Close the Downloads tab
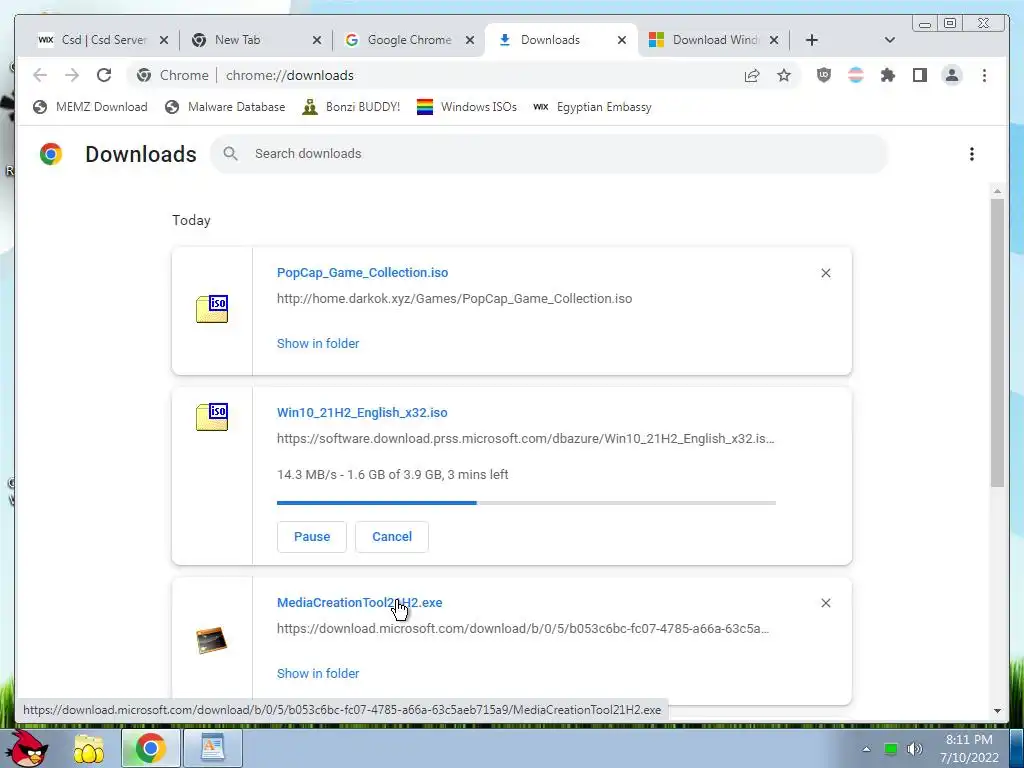 tap(622, 40)
